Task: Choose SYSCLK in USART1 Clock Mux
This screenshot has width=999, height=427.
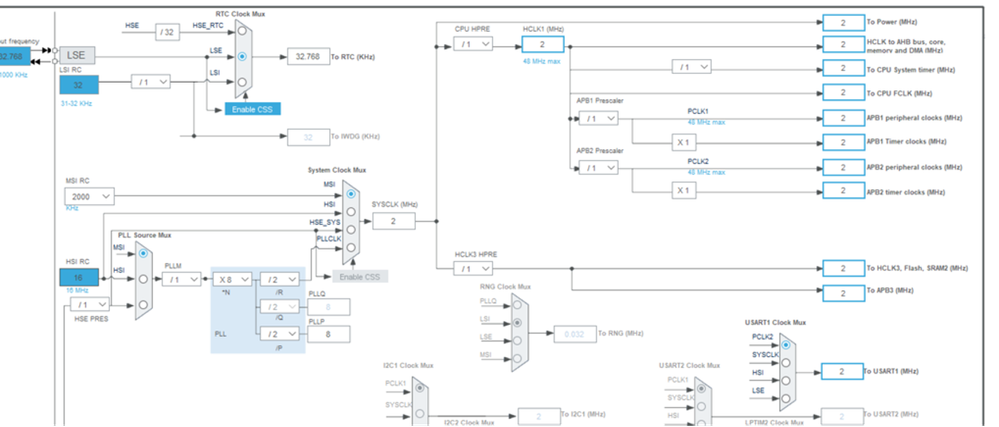Action: pyautogui.click(x=786, y=363)
